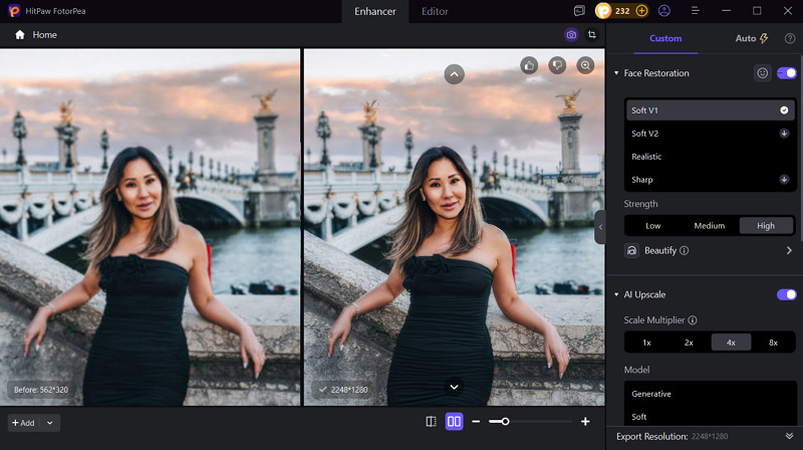Open the hamburger main menu
Viewport: 803px width, 450px height.
click(695, 11)
